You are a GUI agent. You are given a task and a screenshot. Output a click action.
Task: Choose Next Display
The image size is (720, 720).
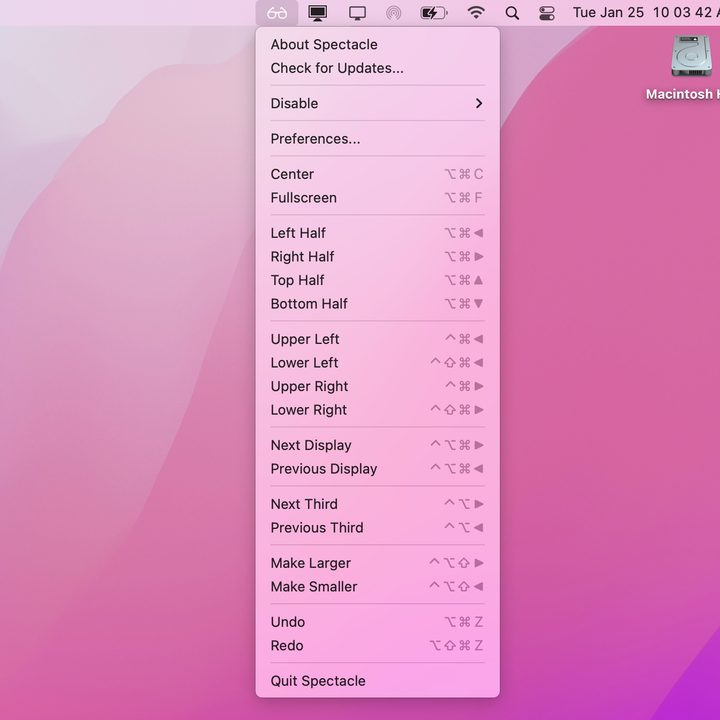click(377, 445)
